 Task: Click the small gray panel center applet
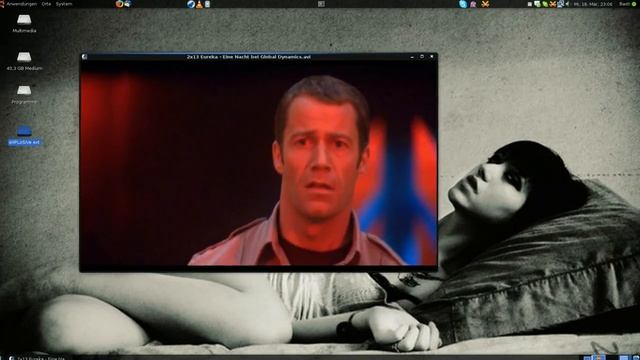point(321,4)
